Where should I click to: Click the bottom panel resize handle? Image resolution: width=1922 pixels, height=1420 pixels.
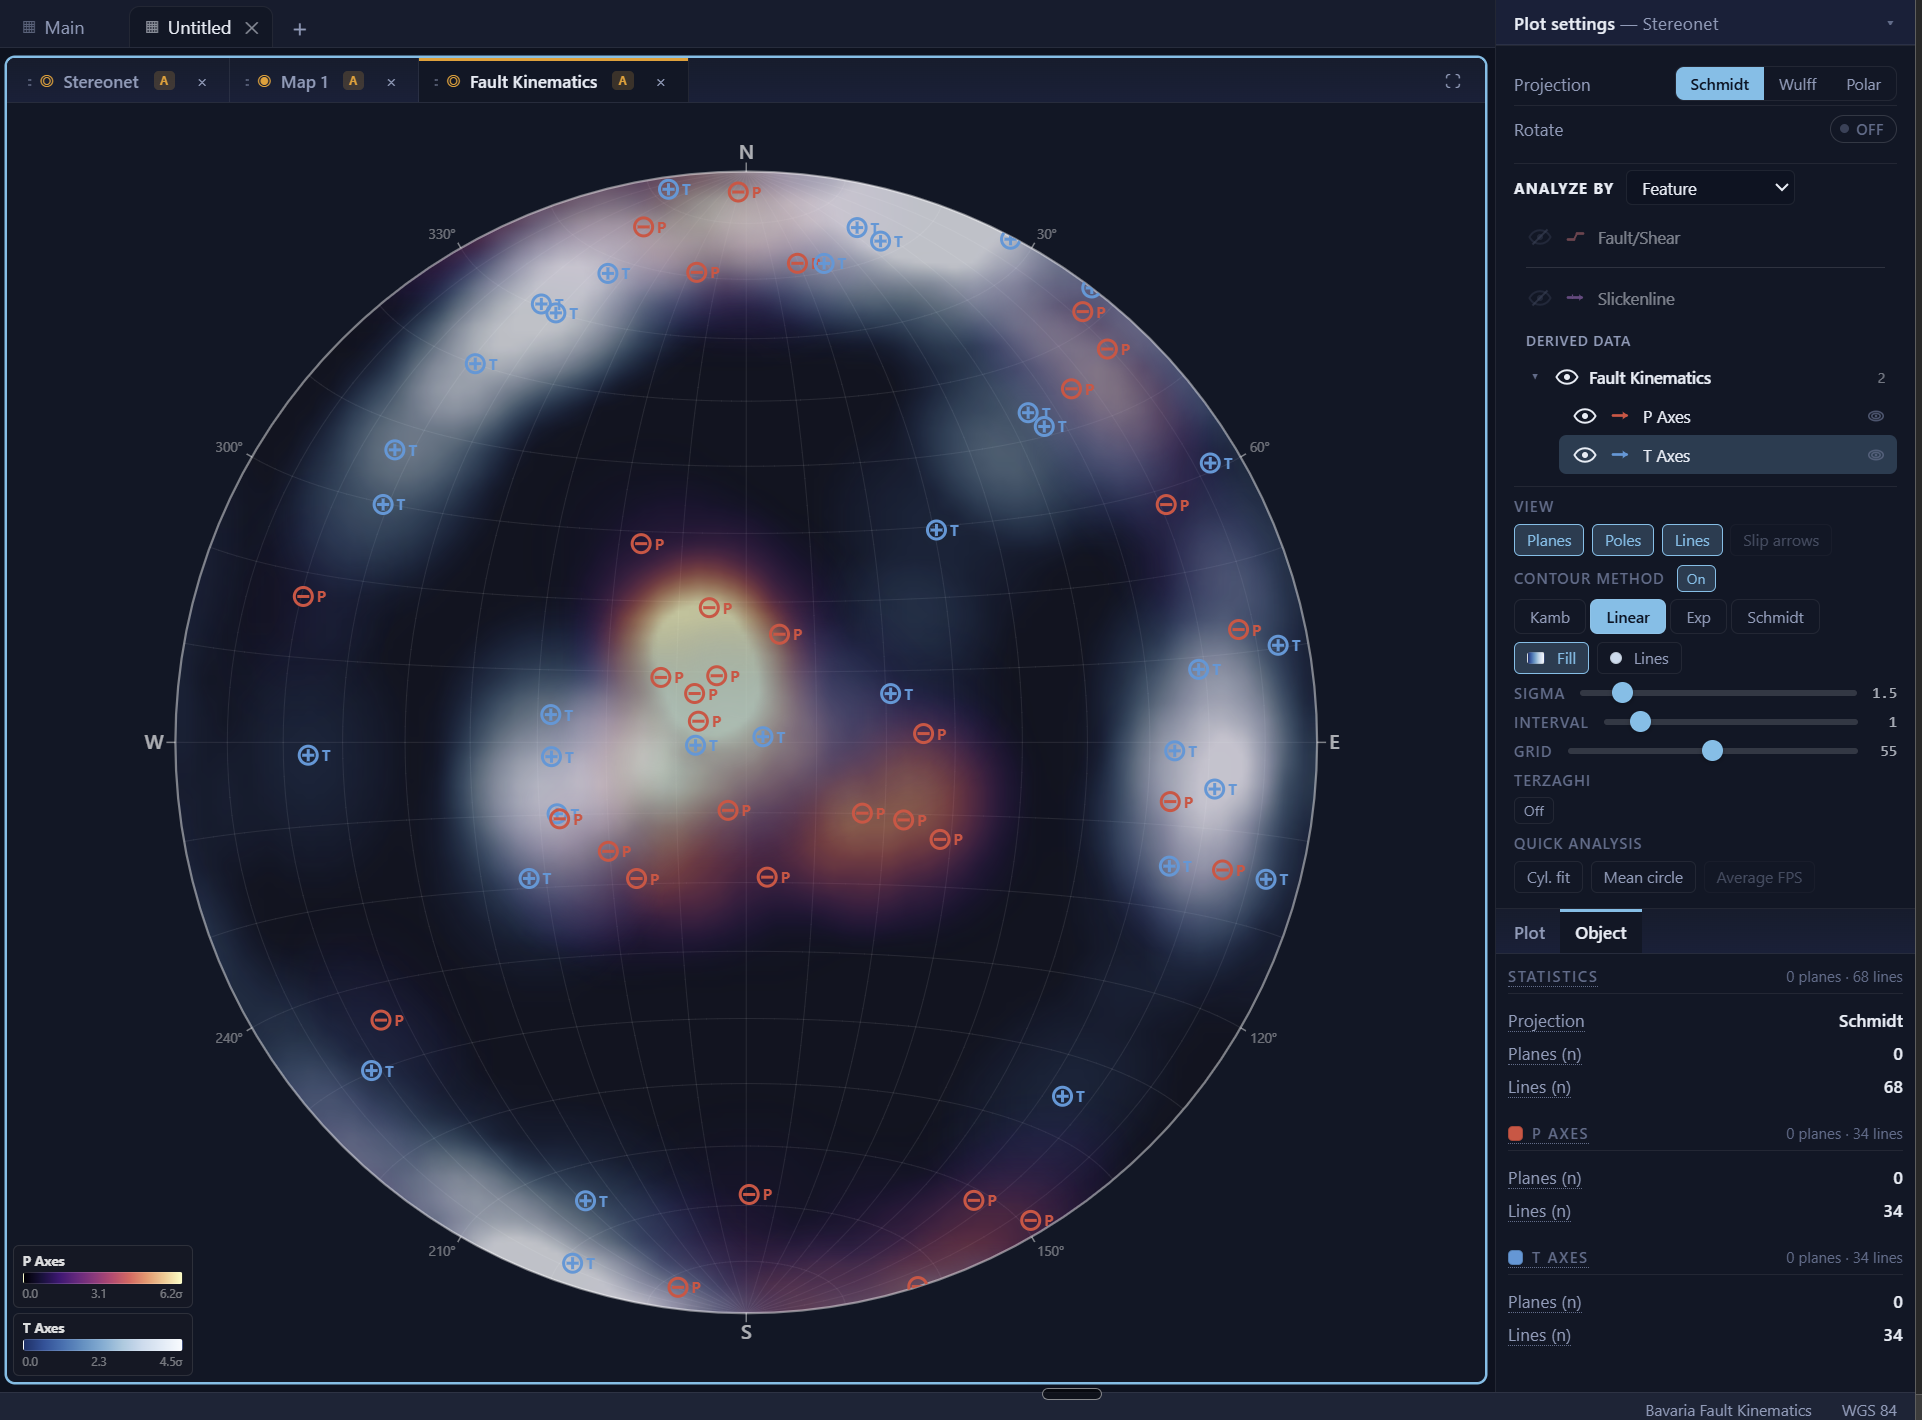point(1071,1394)
